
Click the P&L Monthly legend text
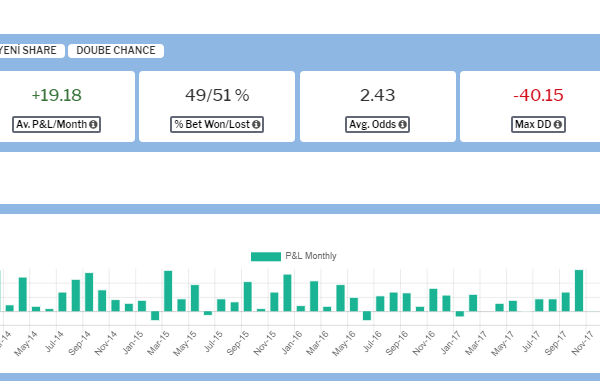coord(311,256)
